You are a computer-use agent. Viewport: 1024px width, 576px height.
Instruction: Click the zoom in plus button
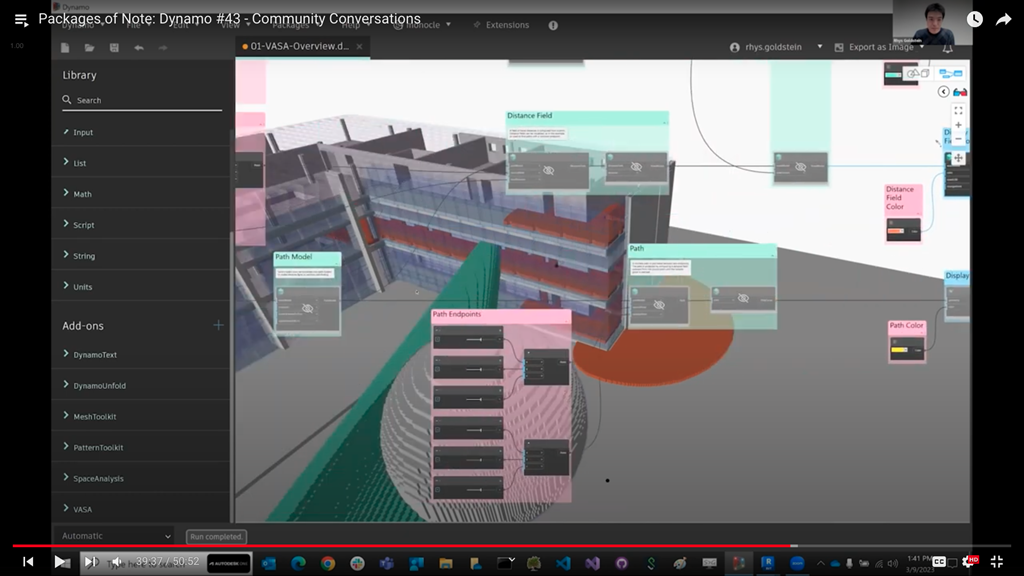click(x=958, y=126)
